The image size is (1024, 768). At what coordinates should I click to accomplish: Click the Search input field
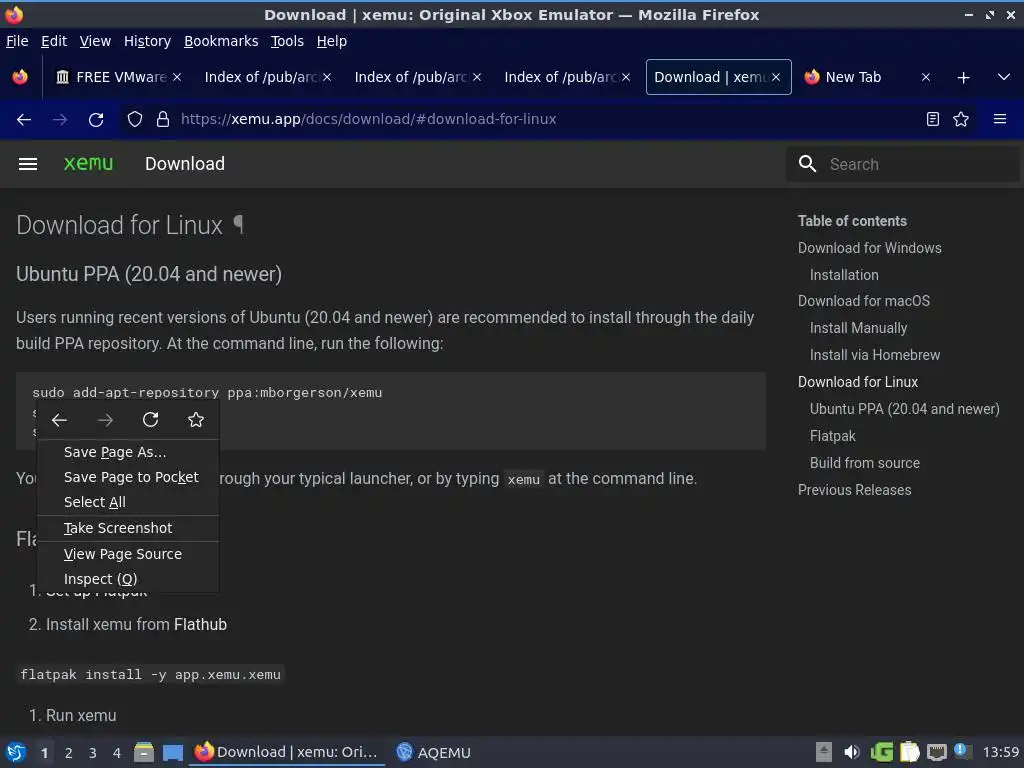tap(903, 164)
